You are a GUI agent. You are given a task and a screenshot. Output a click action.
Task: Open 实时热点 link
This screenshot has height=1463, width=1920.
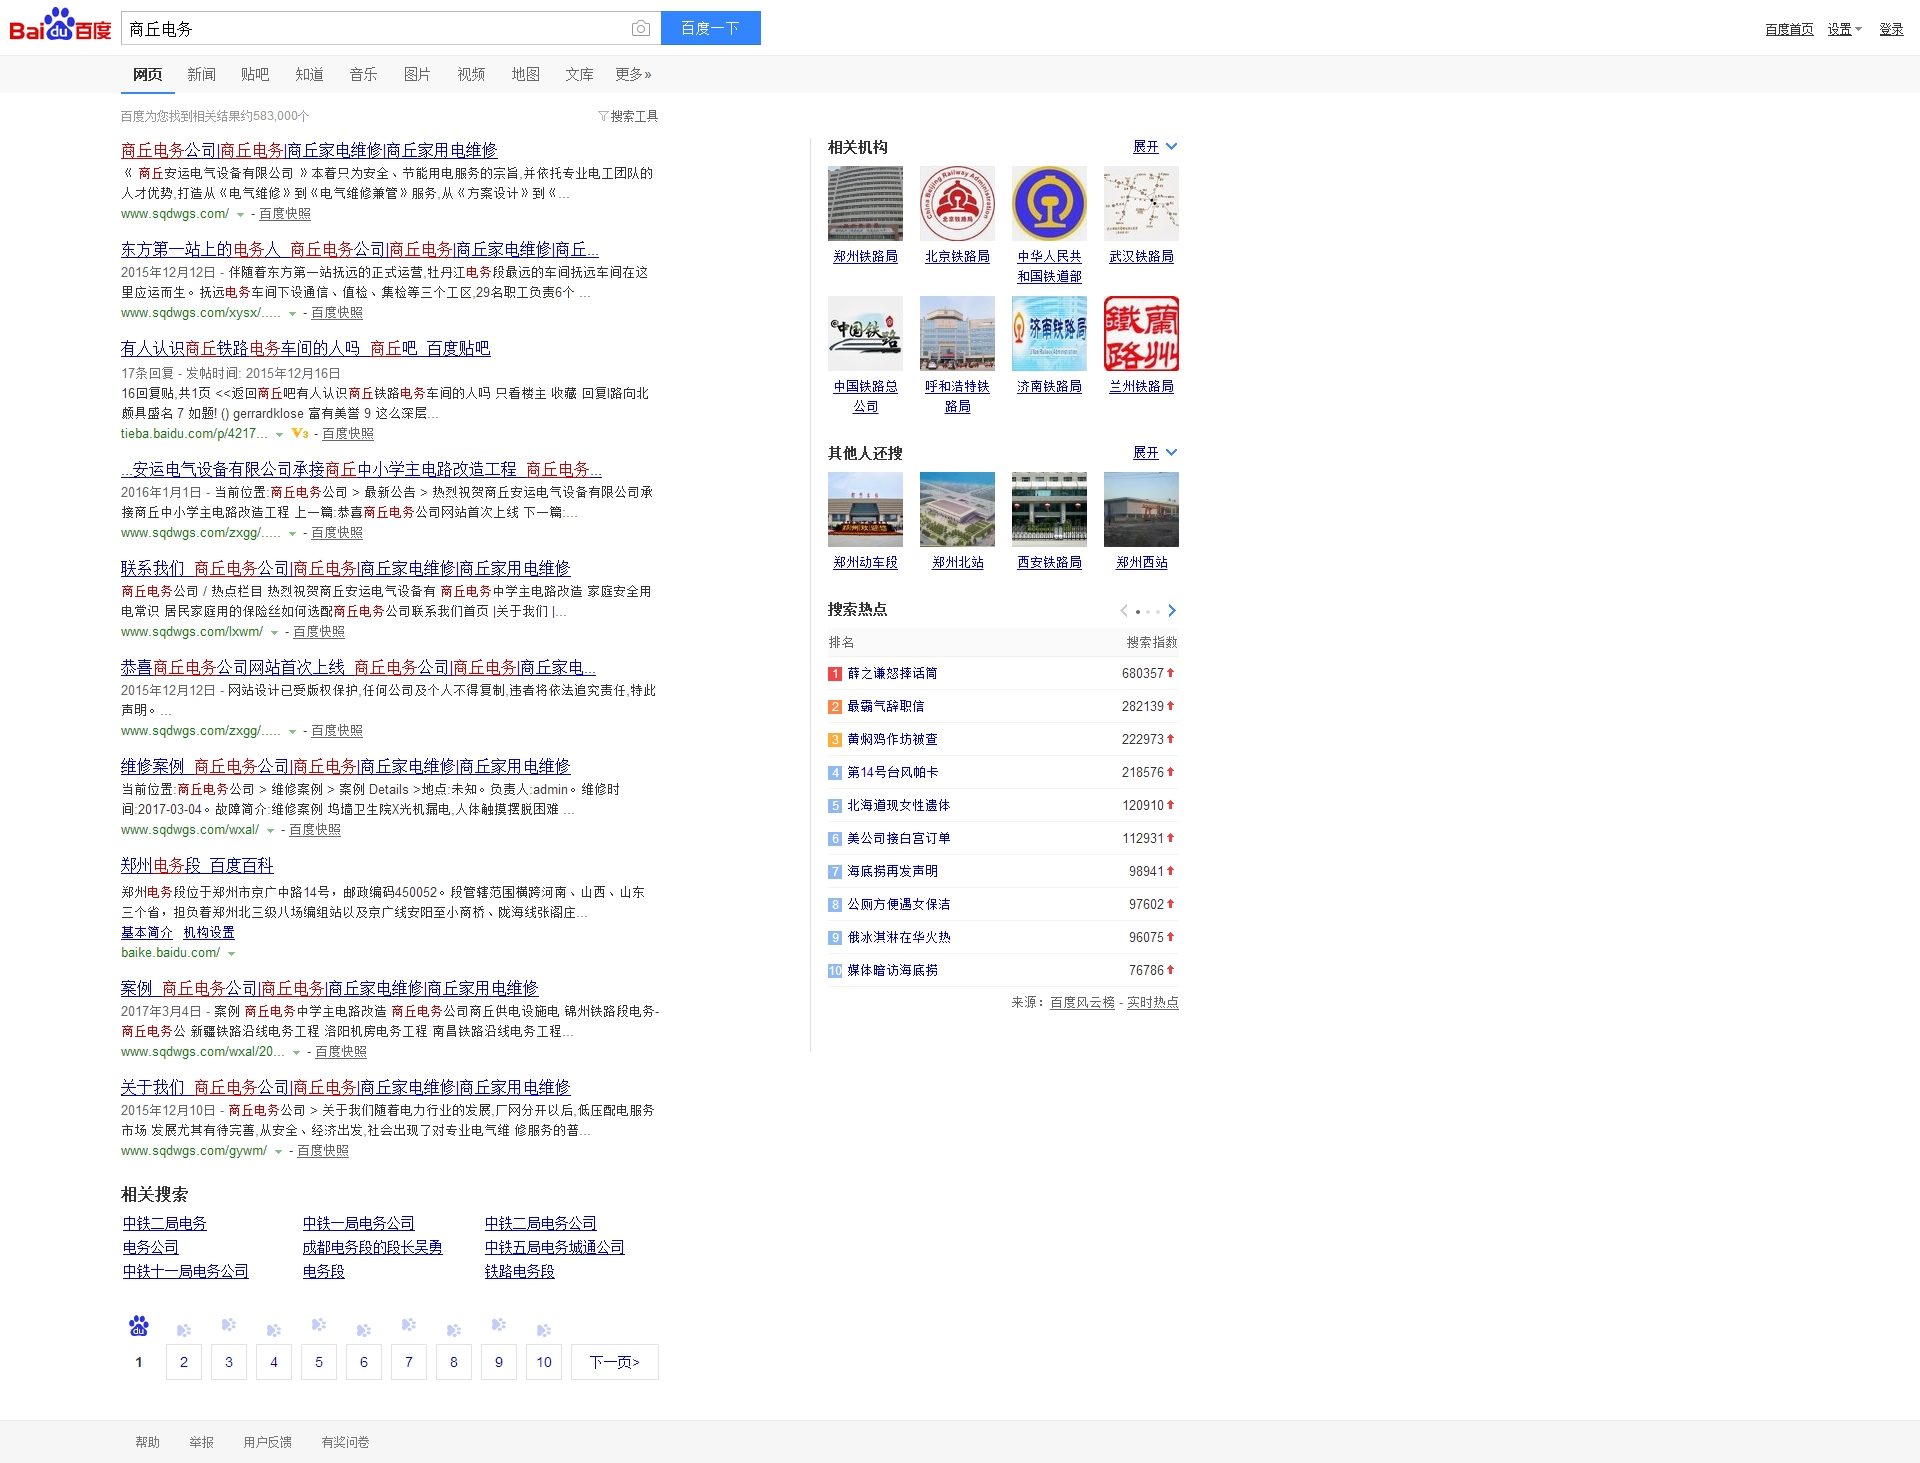click(1152, 1002)
